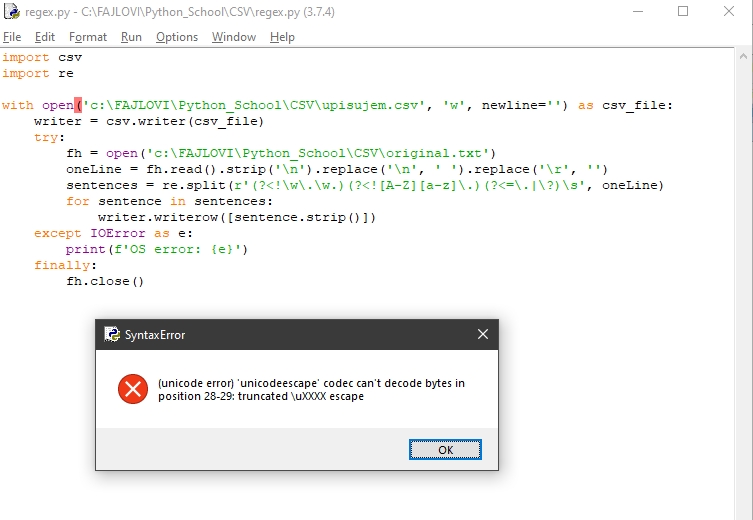753x520 pixels.
Task: Click the 'try:' keyword
Action: [x=49, y=137]
